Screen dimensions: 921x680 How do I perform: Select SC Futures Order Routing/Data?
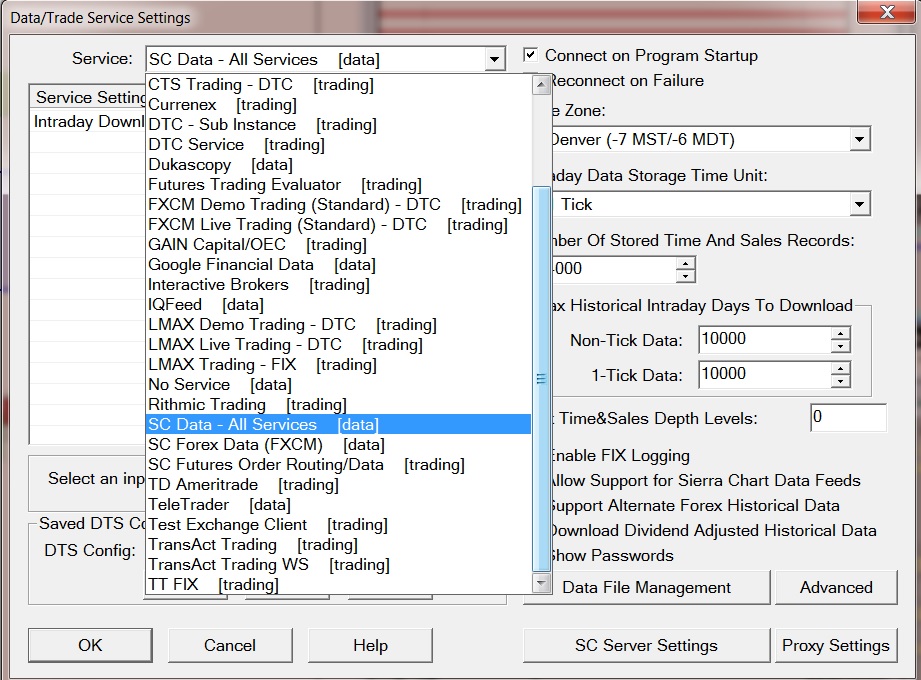(x=338, y=464)
